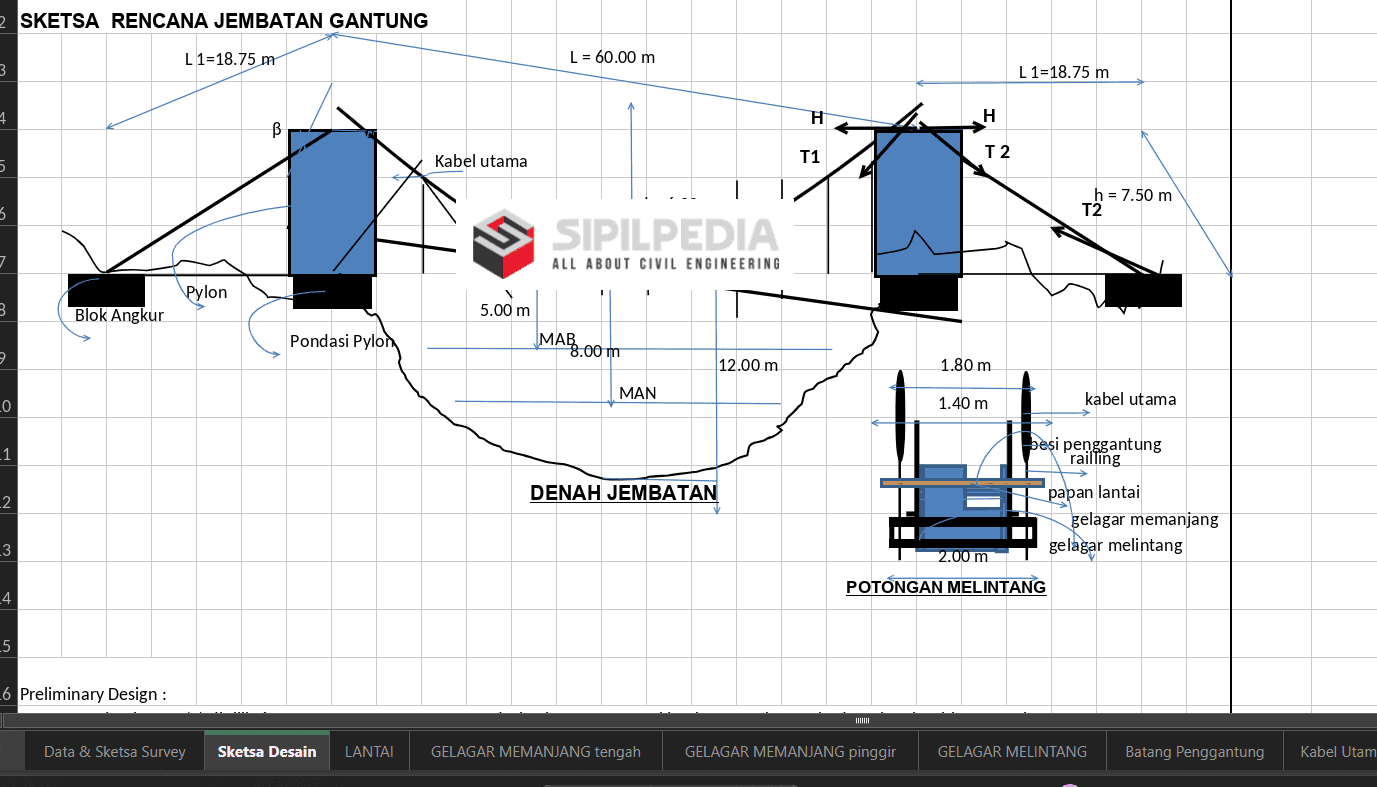Select the Preliminary Design cell
Image resolution: width=1377 pixels, height=787 pixels.
[93, 694]
